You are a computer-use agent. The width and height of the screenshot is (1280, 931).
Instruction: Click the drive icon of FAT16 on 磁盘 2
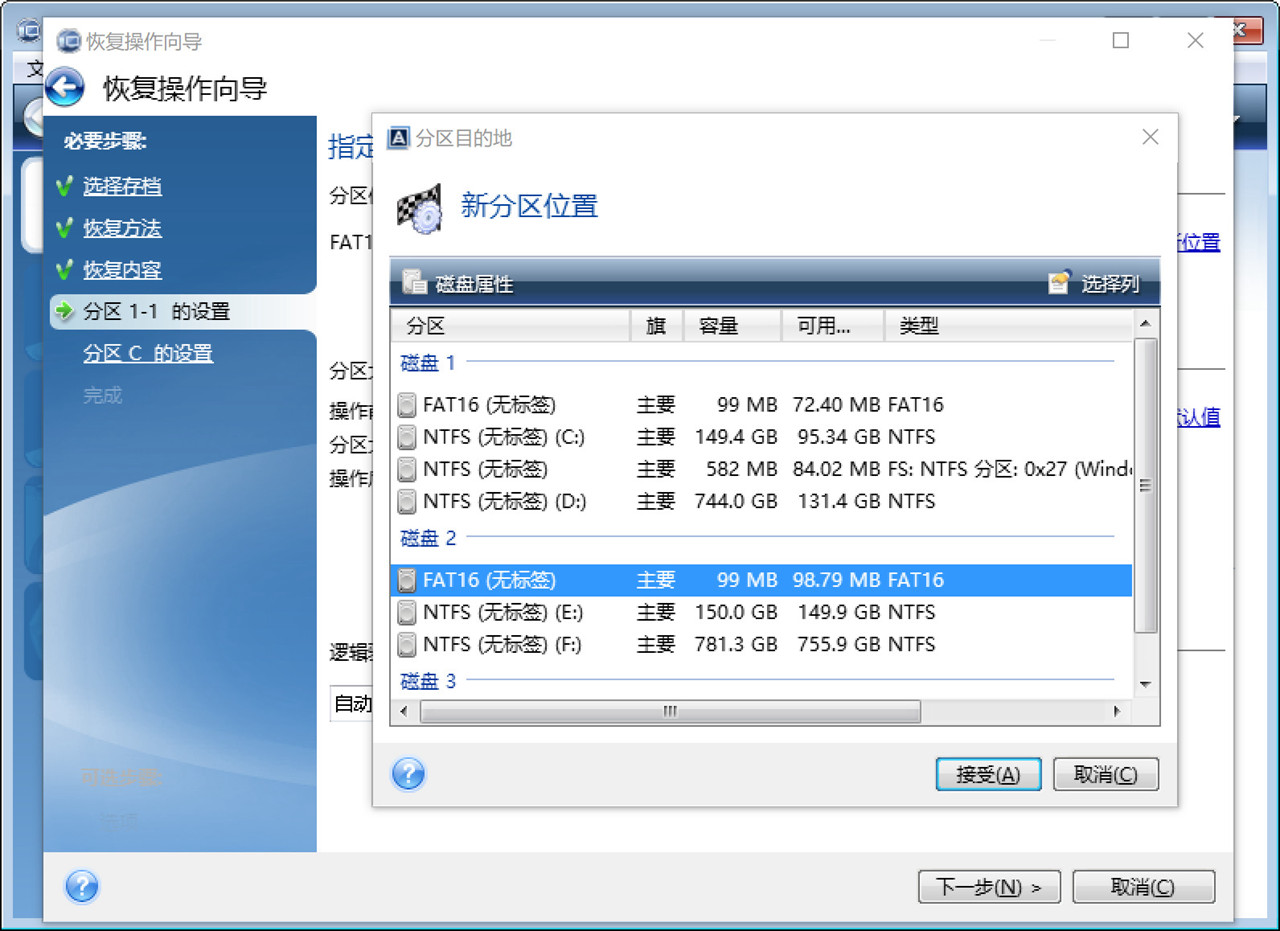coord(407,580)
